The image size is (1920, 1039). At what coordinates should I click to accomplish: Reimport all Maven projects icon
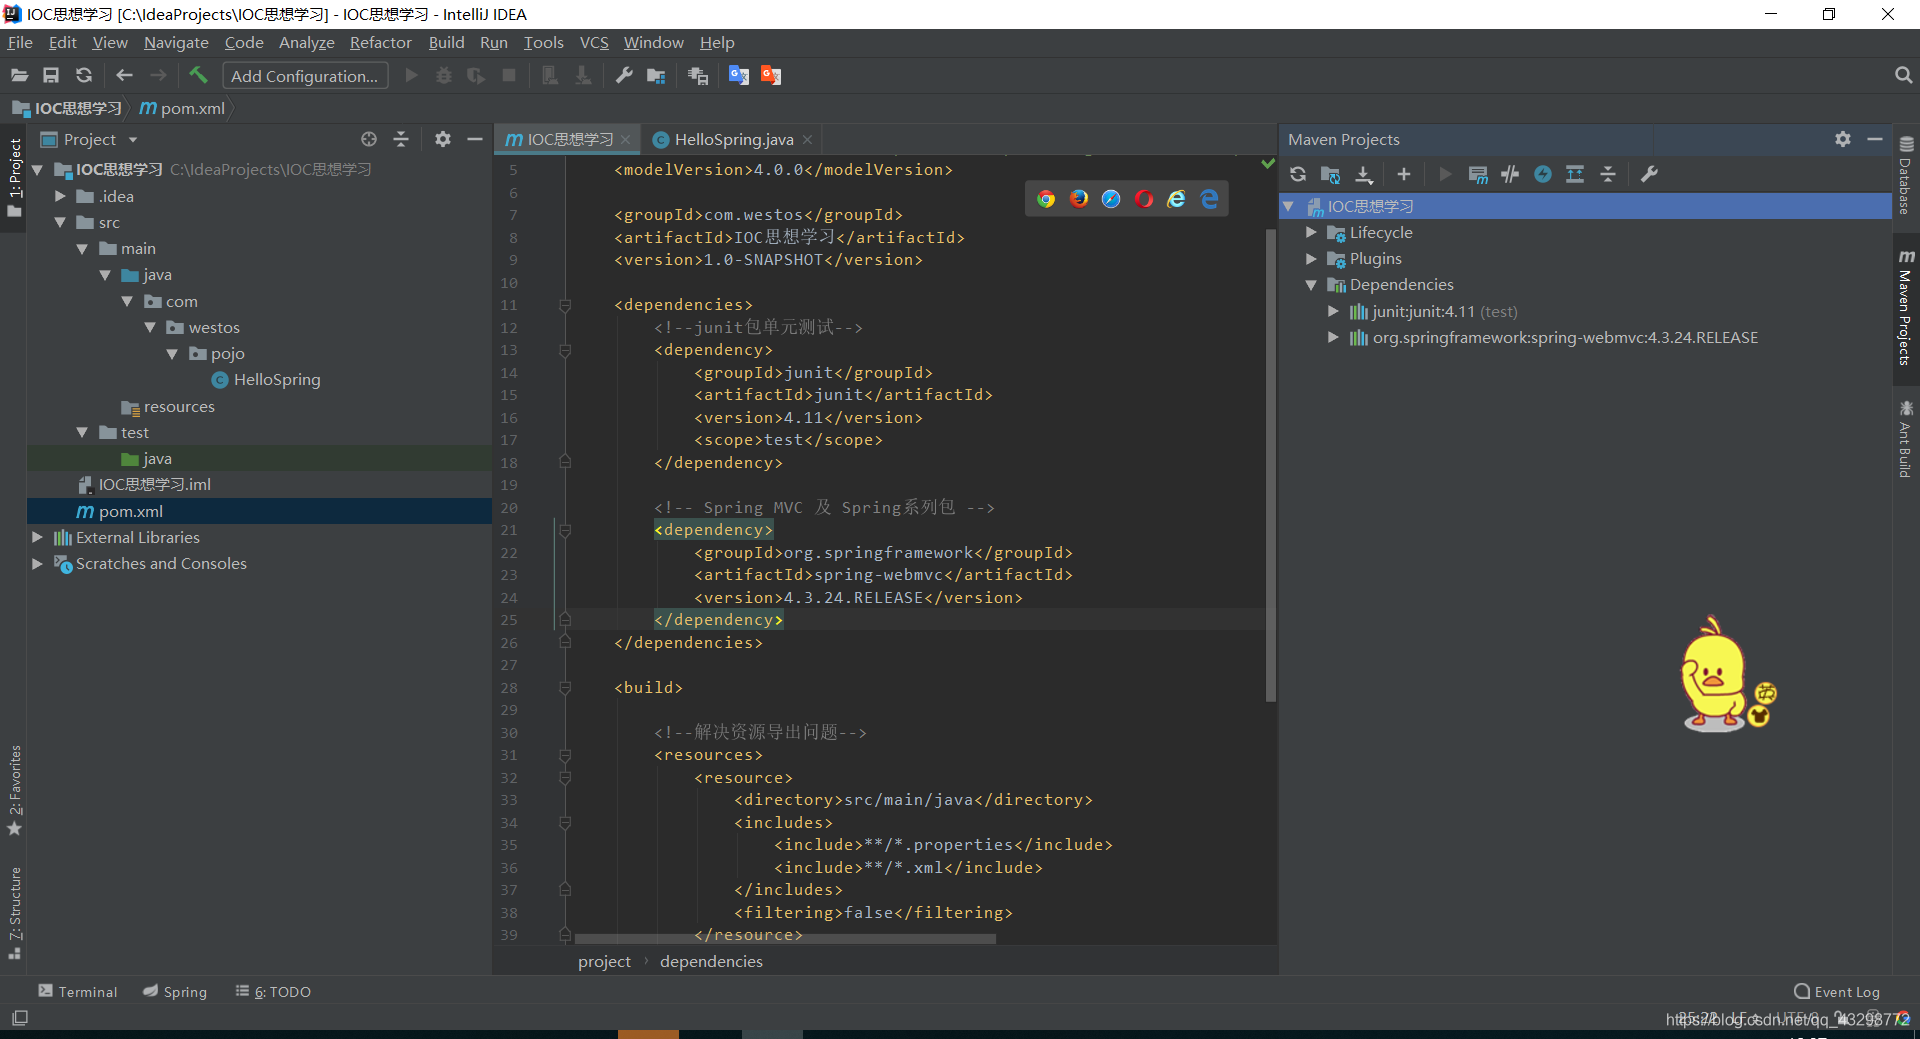(1298, 174)
